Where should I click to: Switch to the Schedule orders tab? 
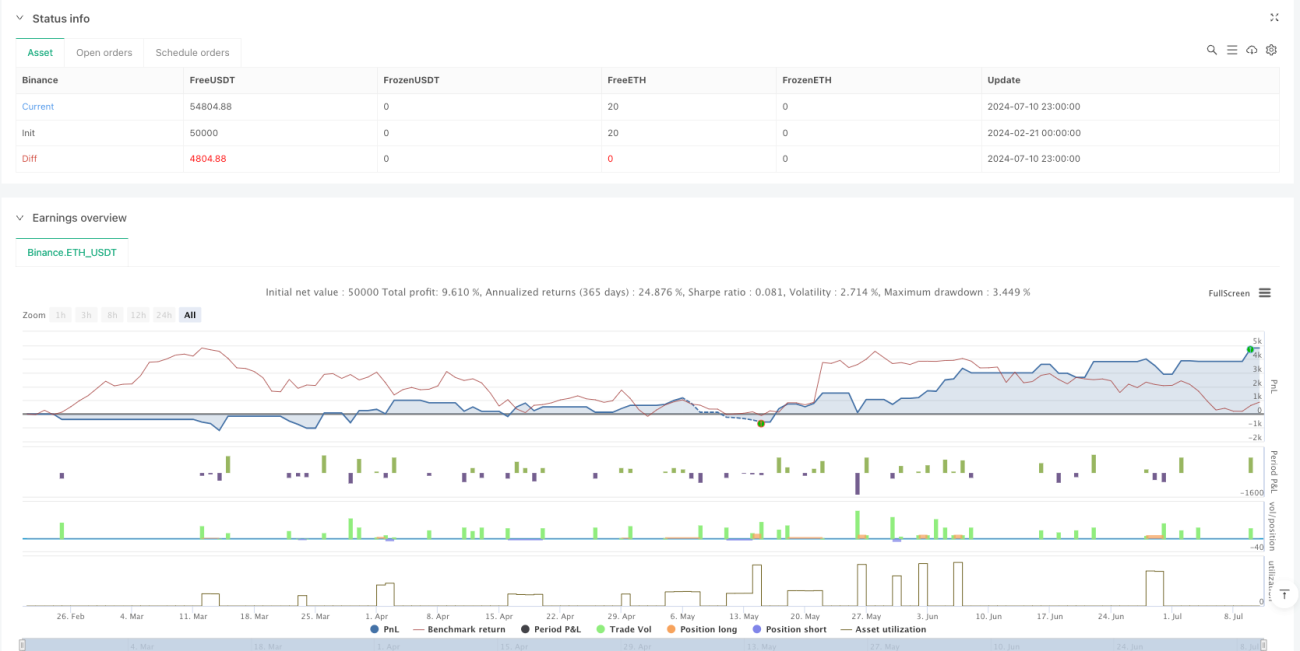pos(192,53)
